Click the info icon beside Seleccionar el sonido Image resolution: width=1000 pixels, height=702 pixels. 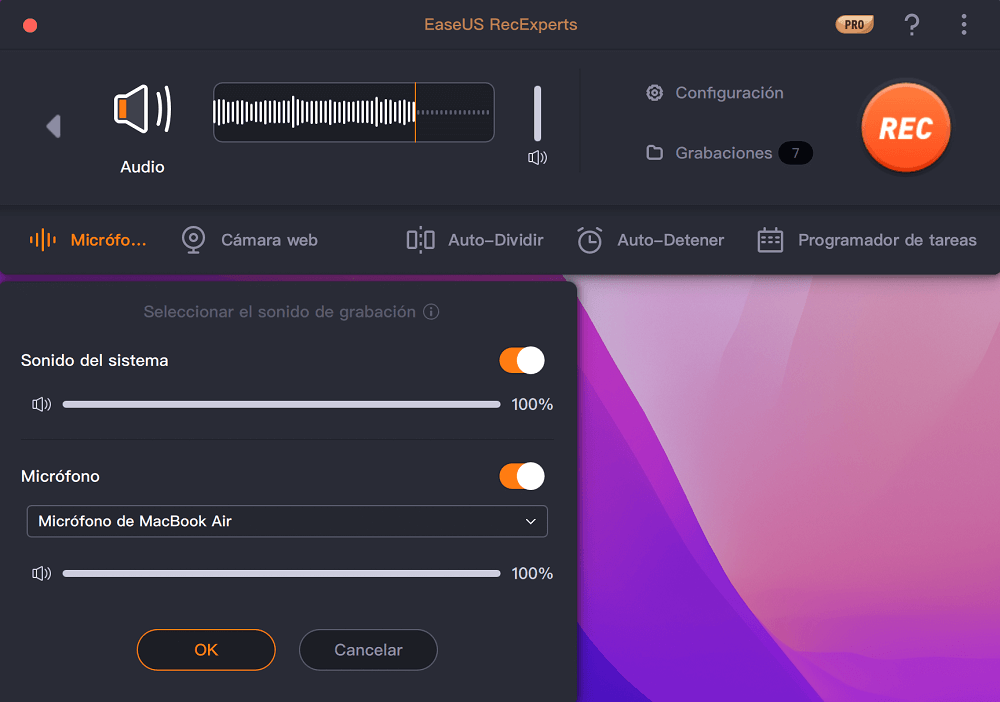[x=431, y=312]
